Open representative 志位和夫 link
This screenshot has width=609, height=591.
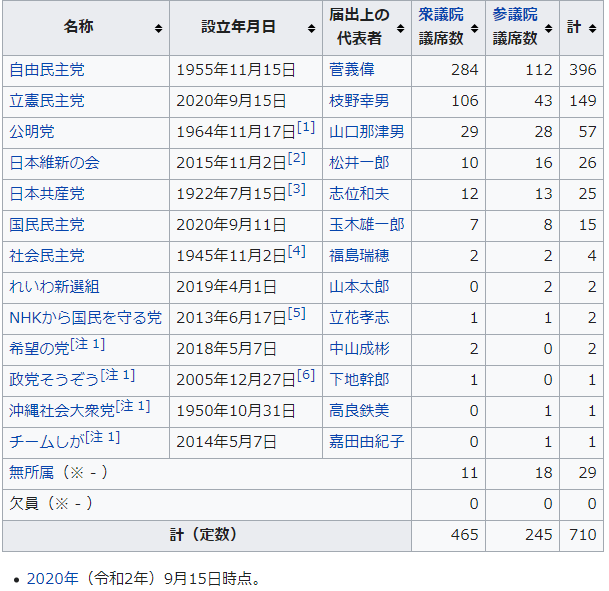pos(359,194)
